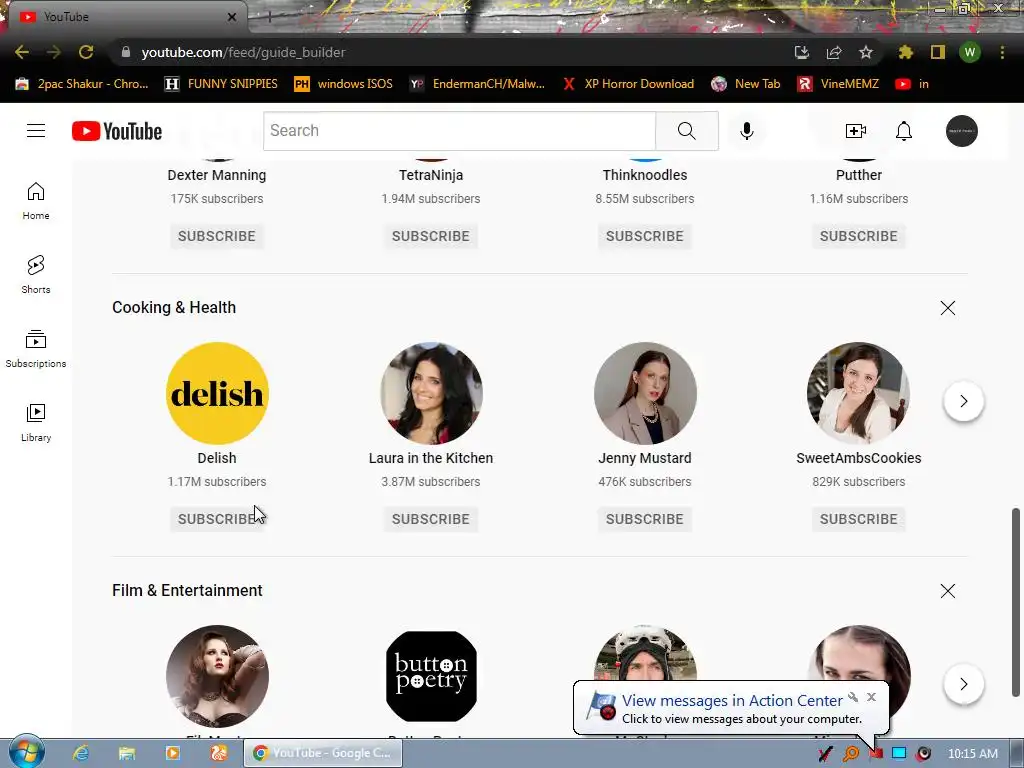Open the EndermanCH/Malw... bookmark
The height and width of the screenshot is (768, 1024).
tap(477, 84)
